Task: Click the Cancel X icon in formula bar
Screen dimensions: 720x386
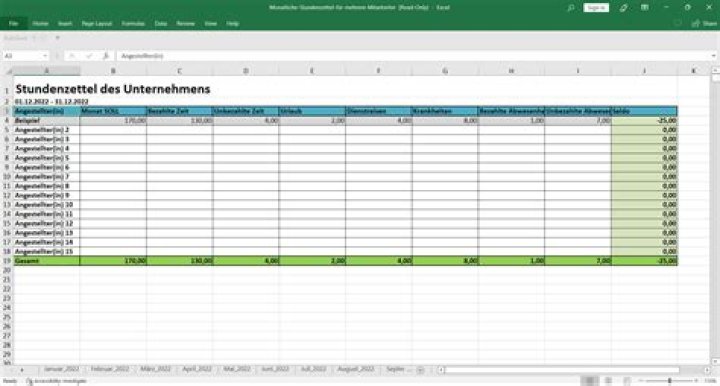Action: [x=72, y=56]
